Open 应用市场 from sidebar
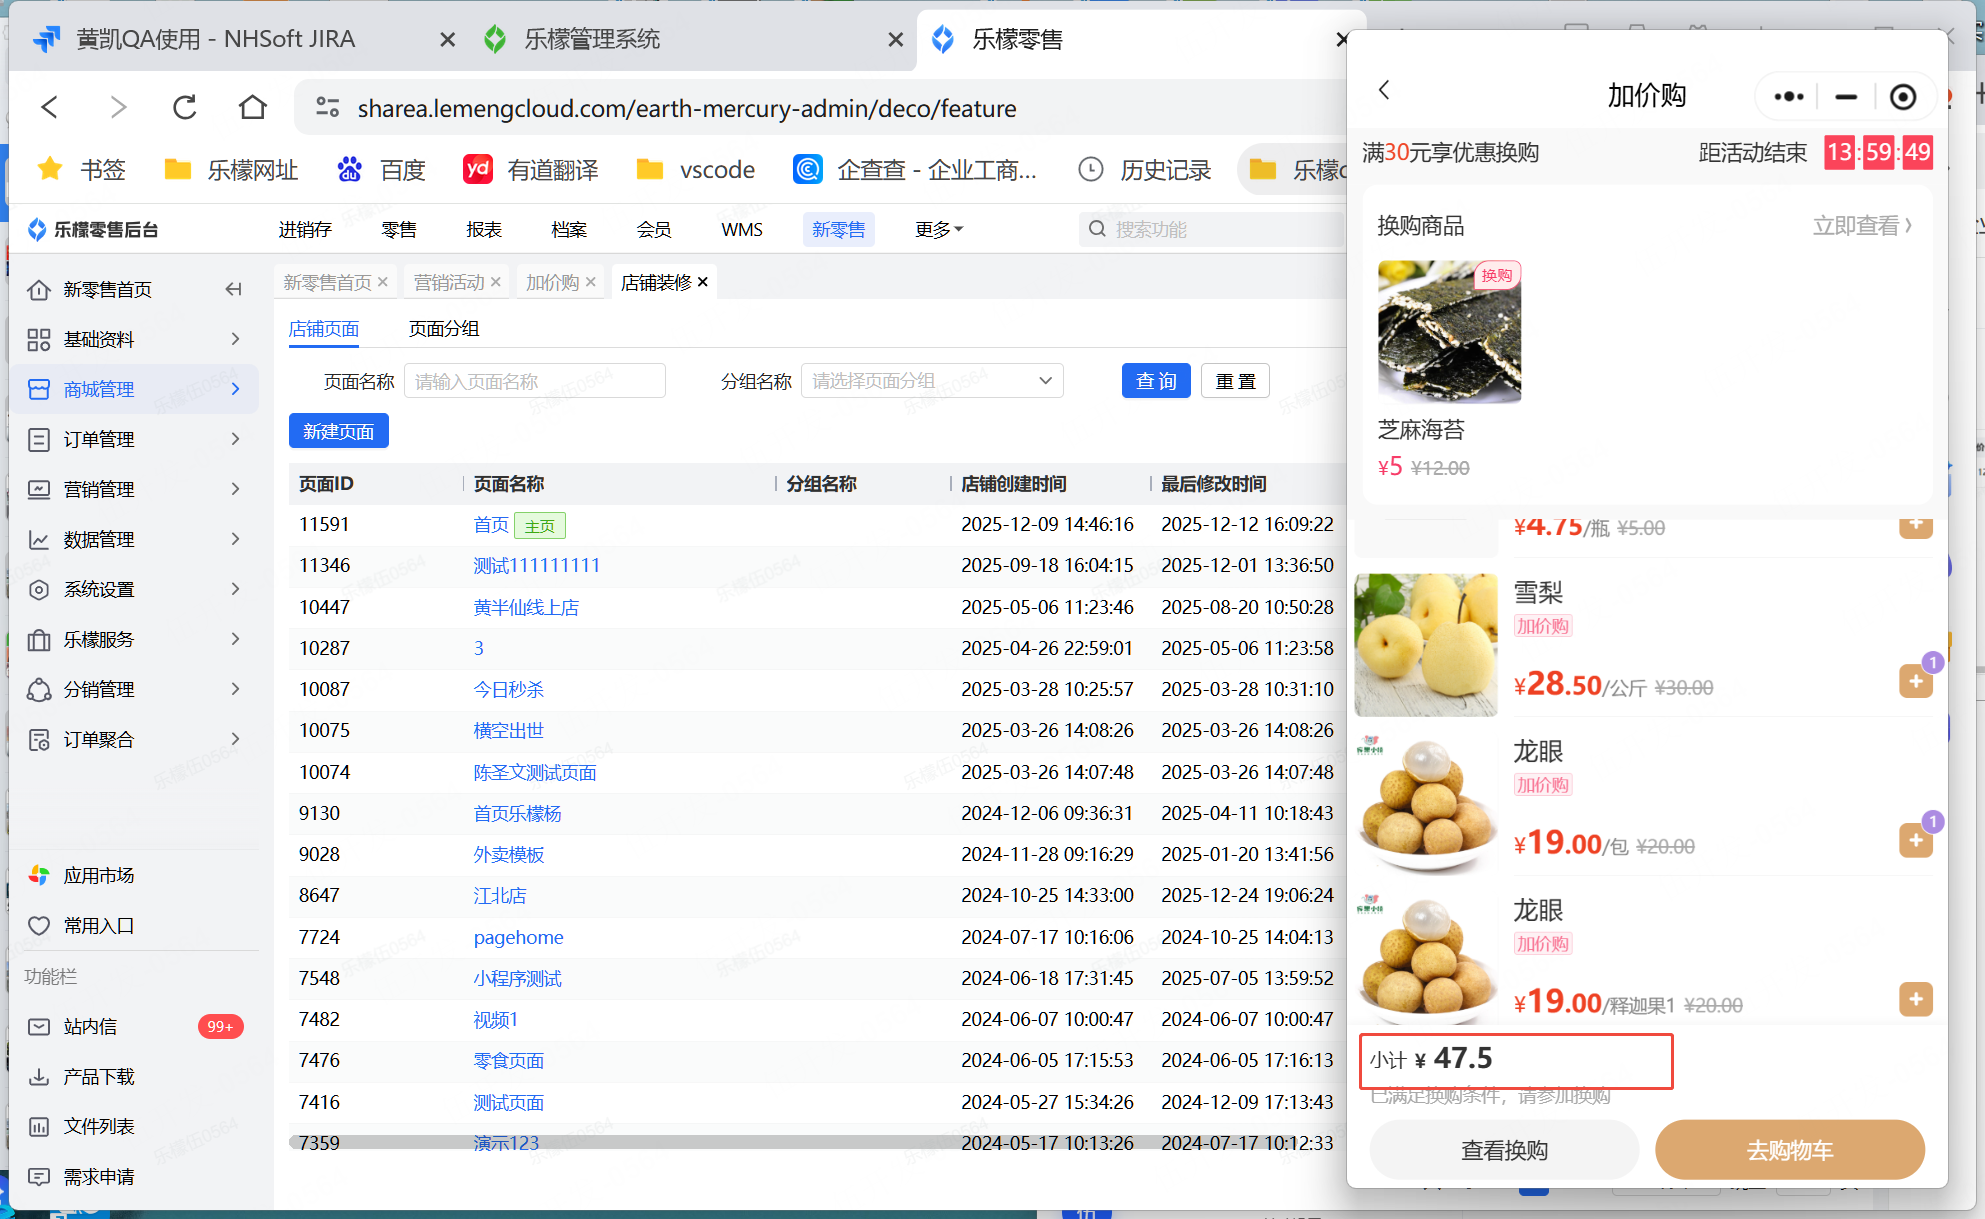Image resolution: width=1985 pixels, height=1219 pixels. (98, 875)
